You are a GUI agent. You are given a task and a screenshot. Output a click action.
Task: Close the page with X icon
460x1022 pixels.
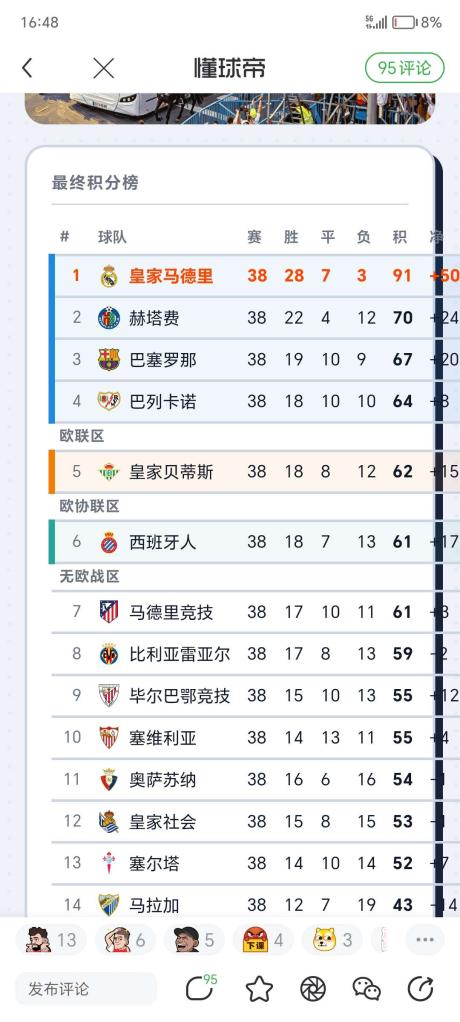coord(104,68)
